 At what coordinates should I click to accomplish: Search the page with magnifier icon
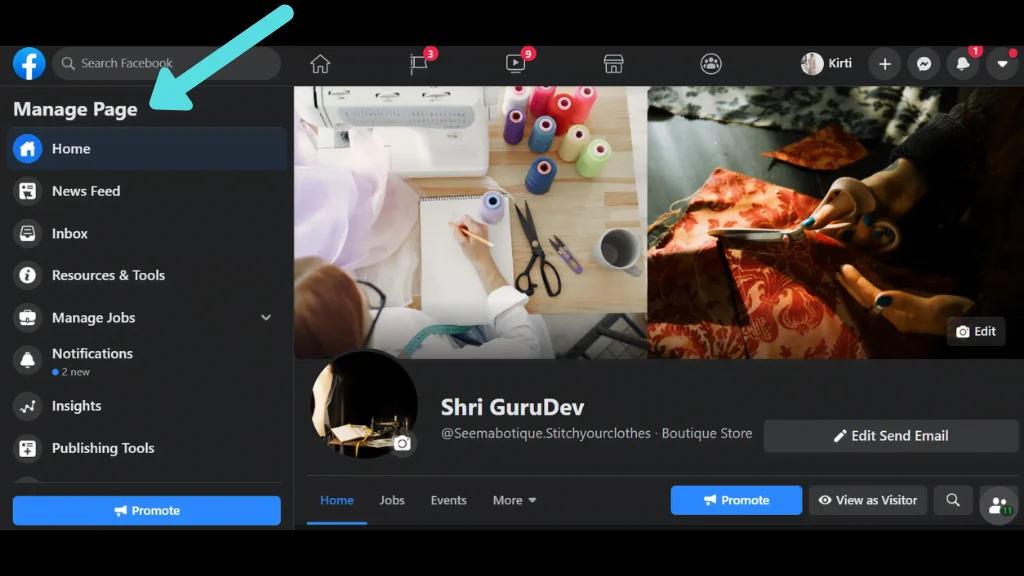[953, 500]
